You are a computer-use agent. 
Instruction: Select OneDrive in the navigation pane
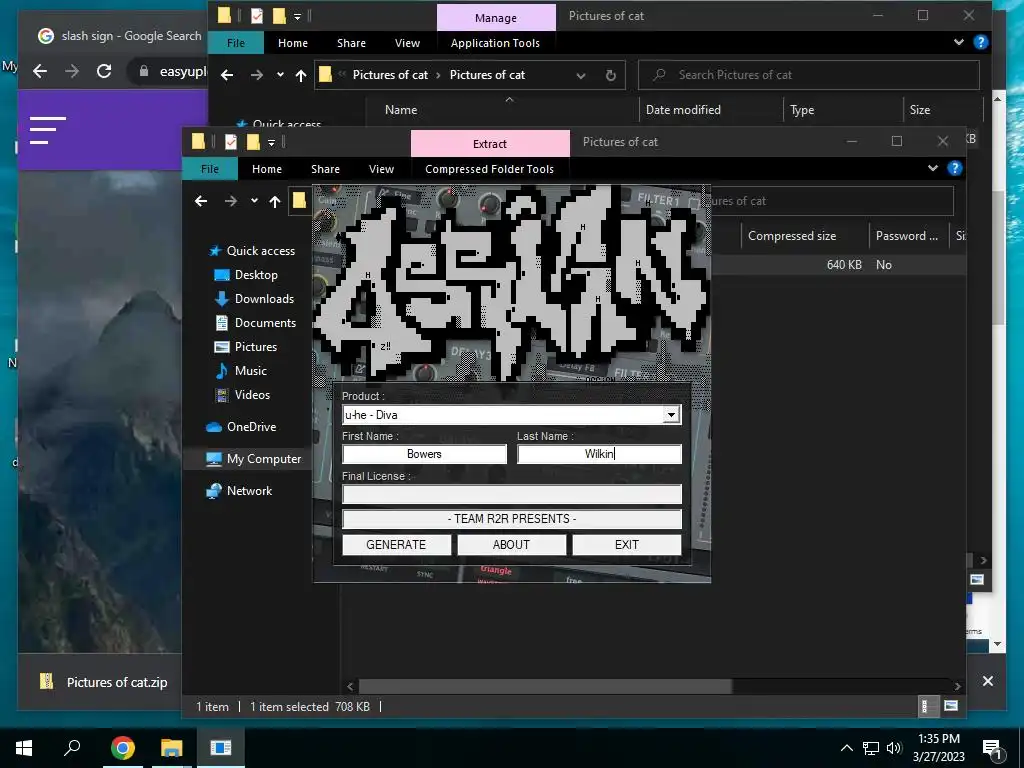click(x=242, y=427)
